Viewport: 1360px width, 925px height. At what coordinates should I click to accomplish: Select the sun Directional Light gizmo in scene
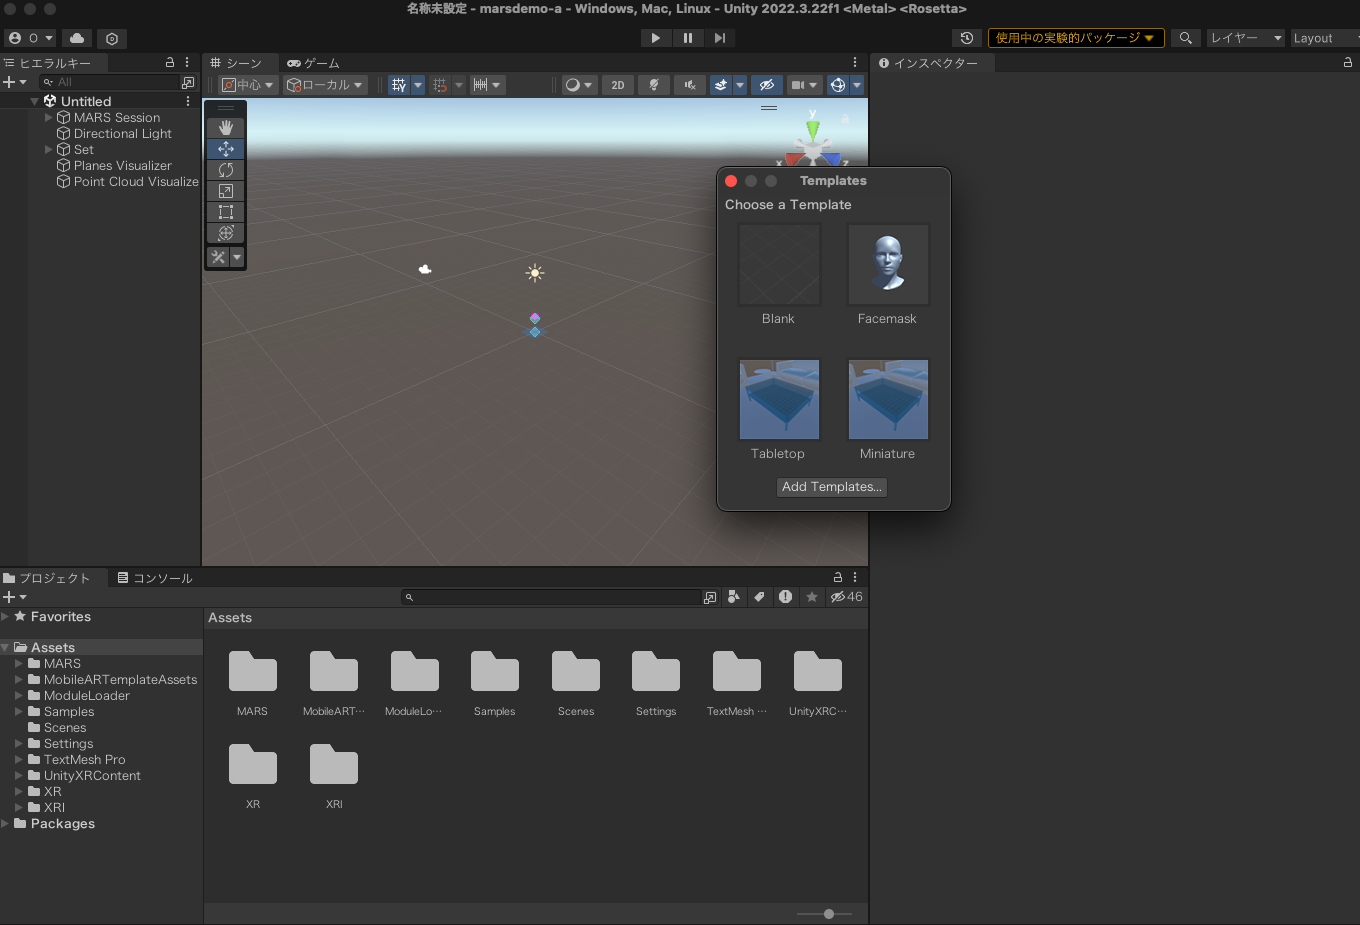point(535,273)
